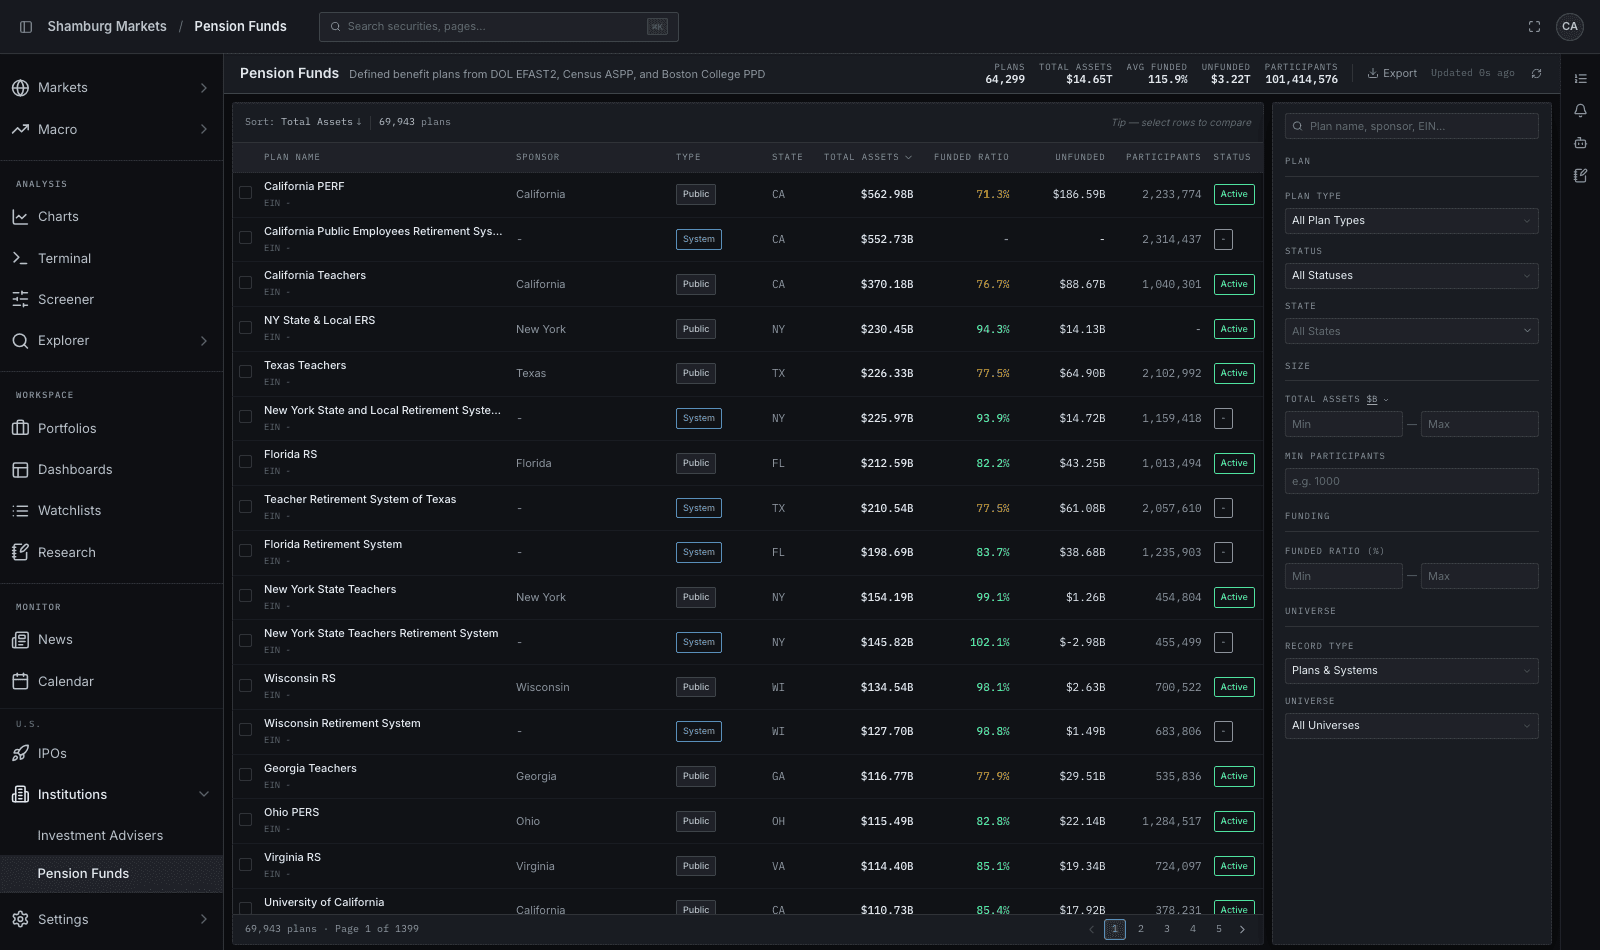Click the Terminal prompt icon
1600x950 pixels.
coord(20,258)
